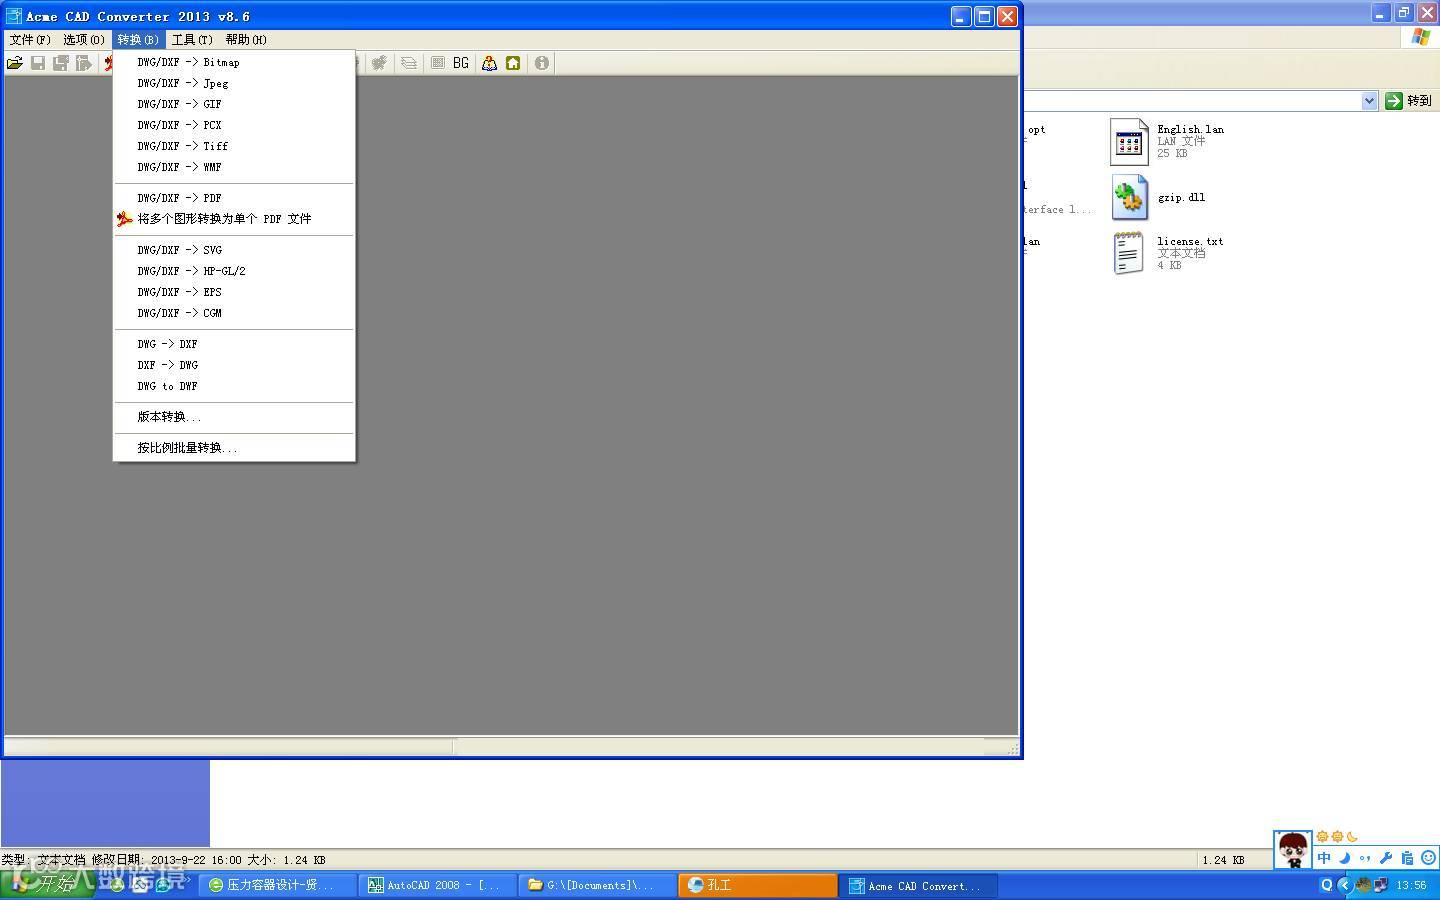This screenshot has height=900, width=1440.
Task: Click the 转到 go button in Explorer
Action: coord(1409,101)
